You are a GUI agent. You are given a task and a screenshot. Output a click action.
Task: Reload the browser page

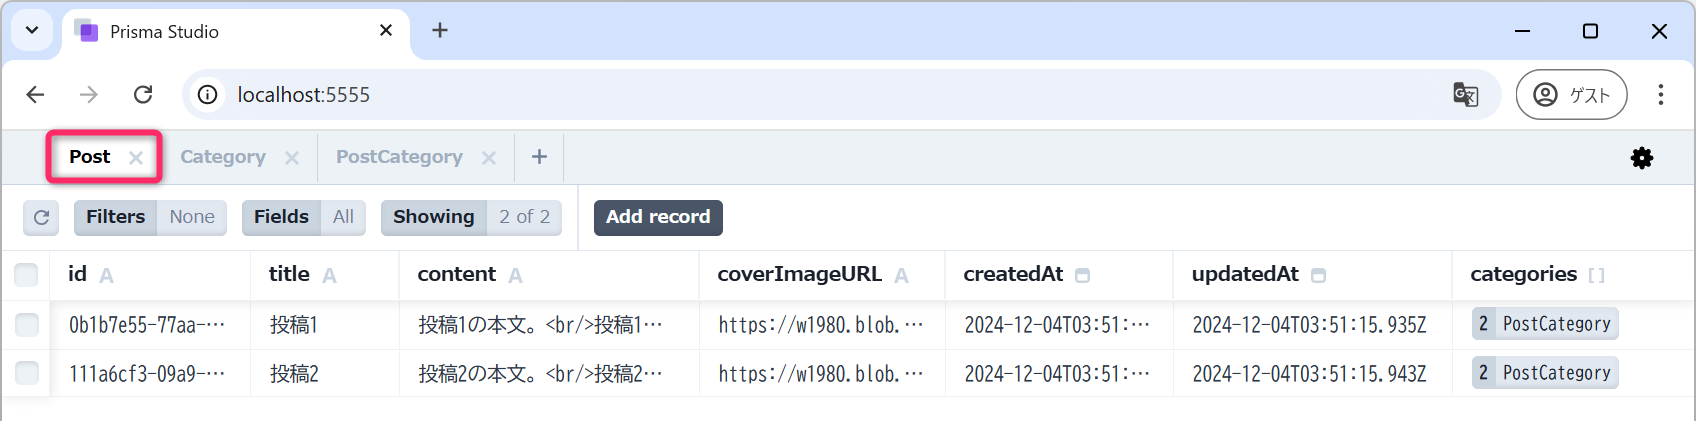click(143, 94)
